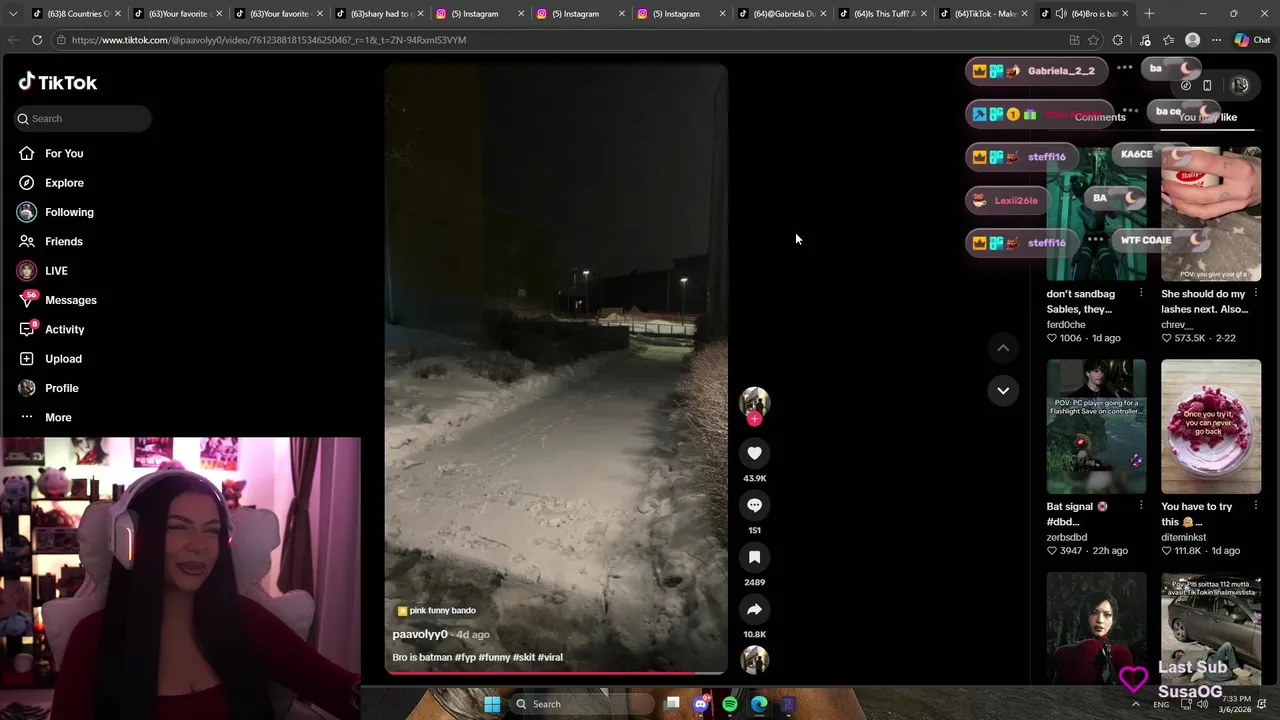Focus the TikTok search field
The width and height of the screenshot is (1280, 720).
click(82, 118)
